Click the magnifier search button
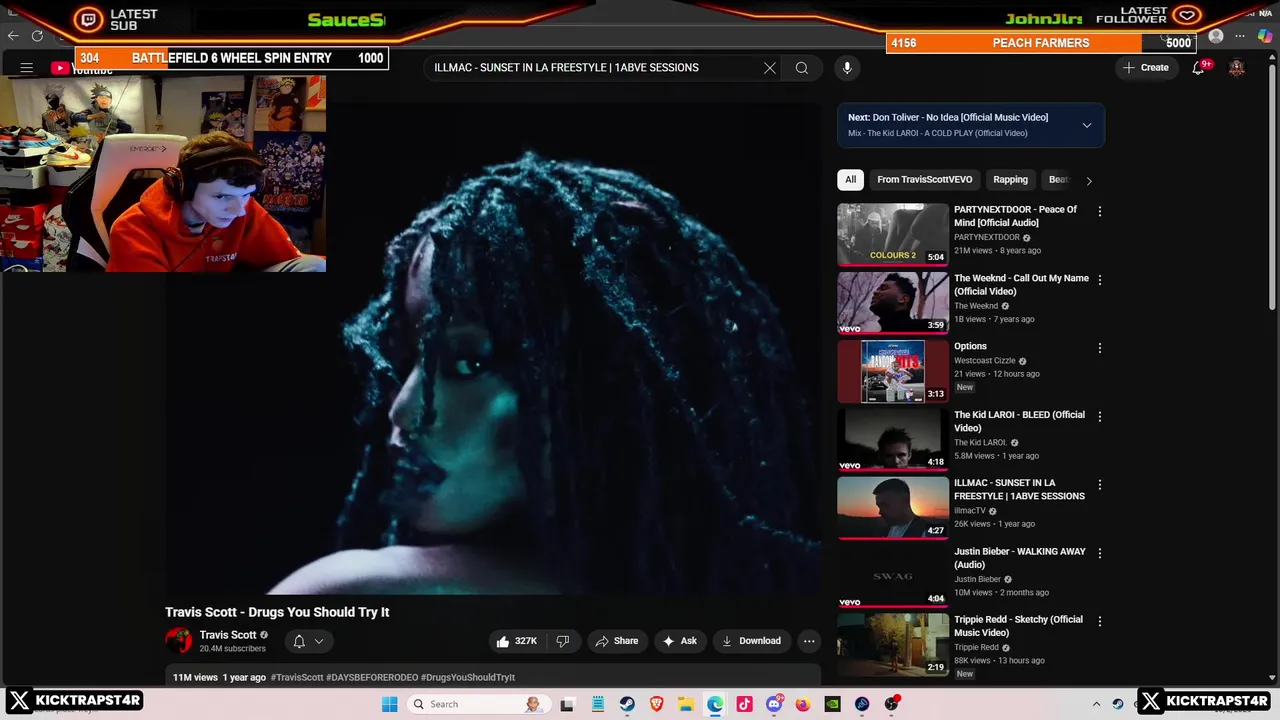The height and width of the screenshot is (720, 1280). 802,68
